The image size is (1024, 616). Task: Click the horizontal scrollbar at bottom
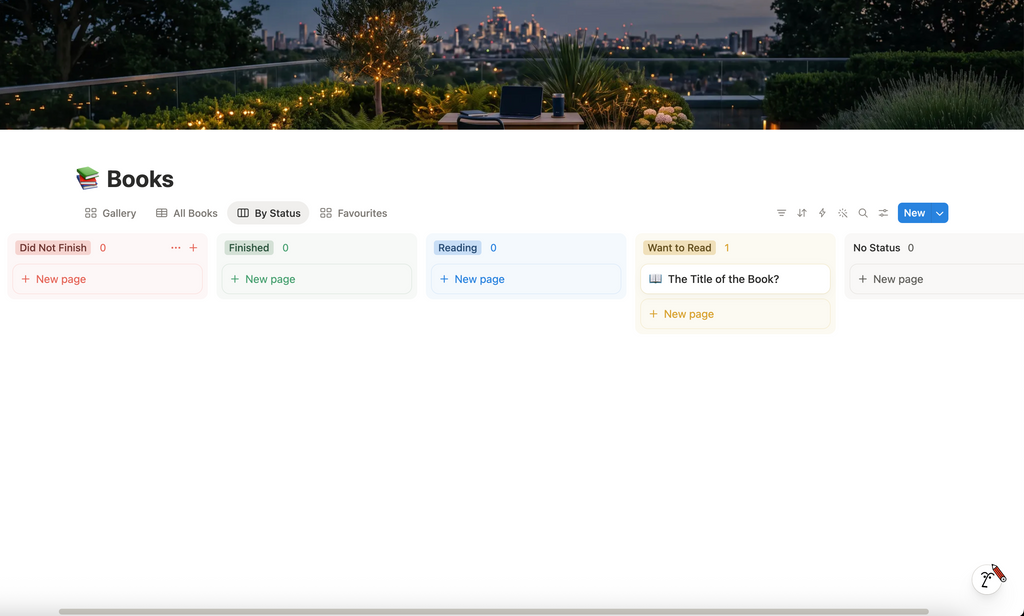494,611
